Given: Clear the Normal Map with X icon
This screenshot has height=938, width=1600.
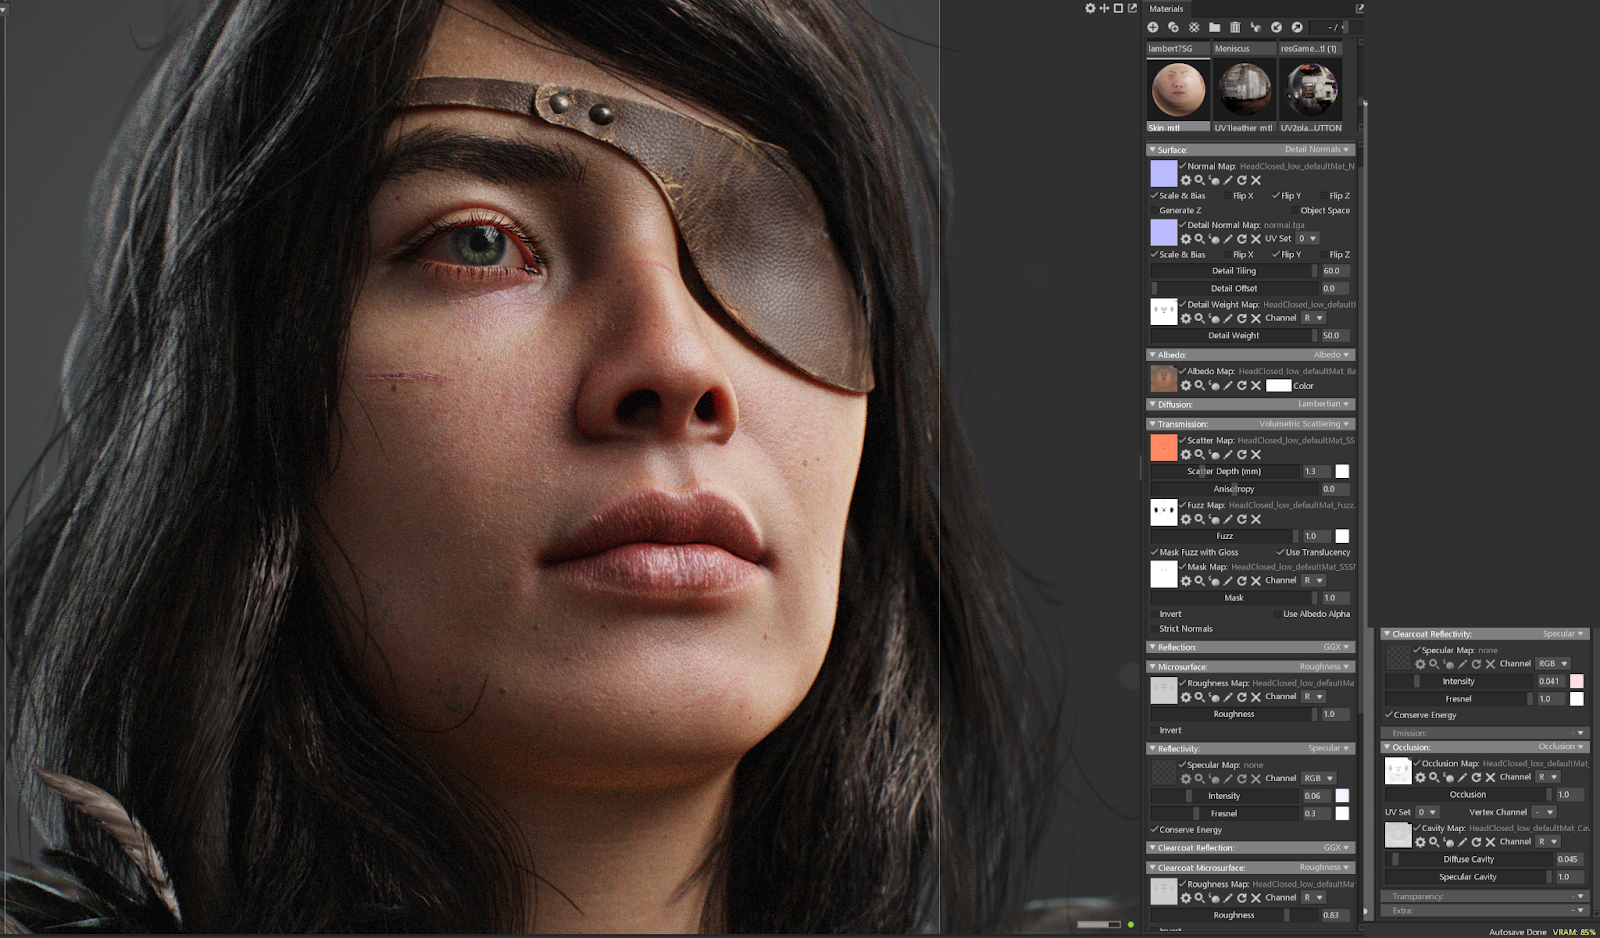Looking at the screenshot, I should 1256,181.
